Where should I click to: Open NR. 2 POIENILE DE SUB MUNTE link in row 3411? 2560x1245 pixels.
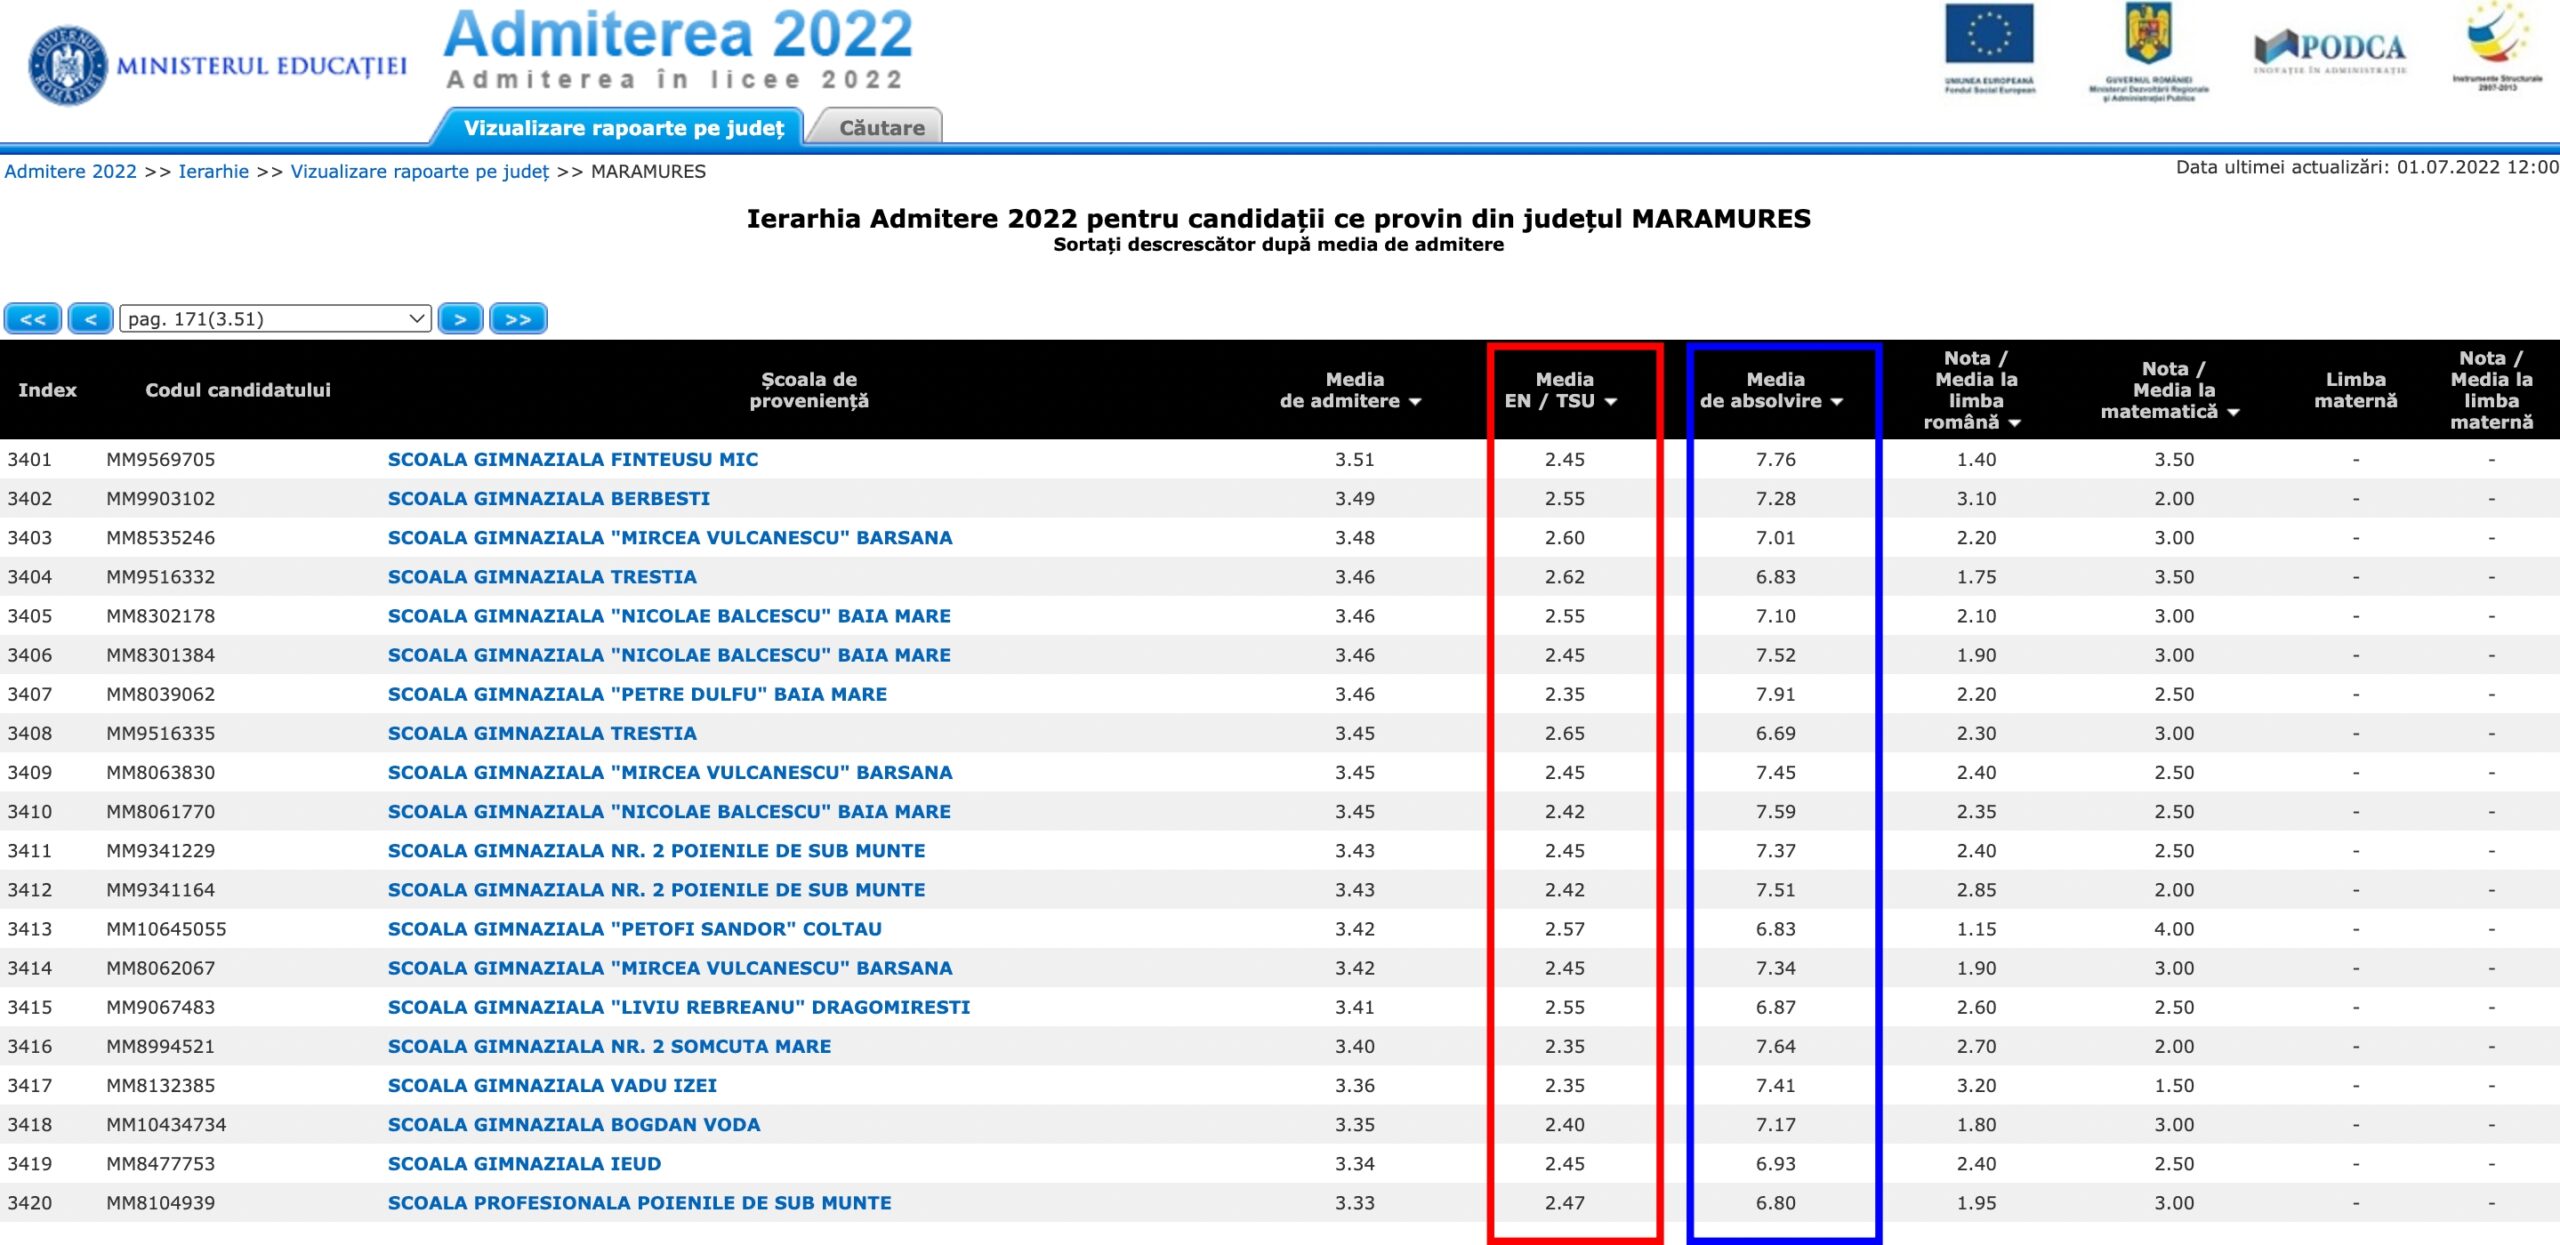click(656, 850)
